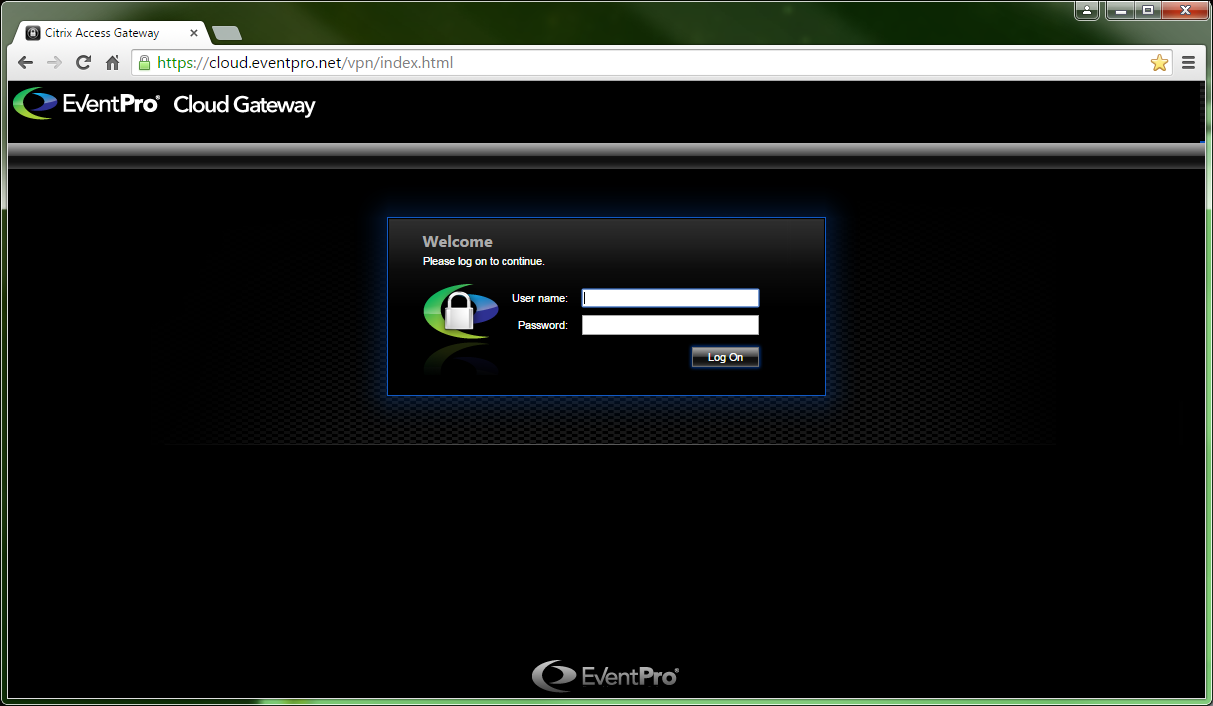Reload the page with the refresh icon

click(84, 63)
